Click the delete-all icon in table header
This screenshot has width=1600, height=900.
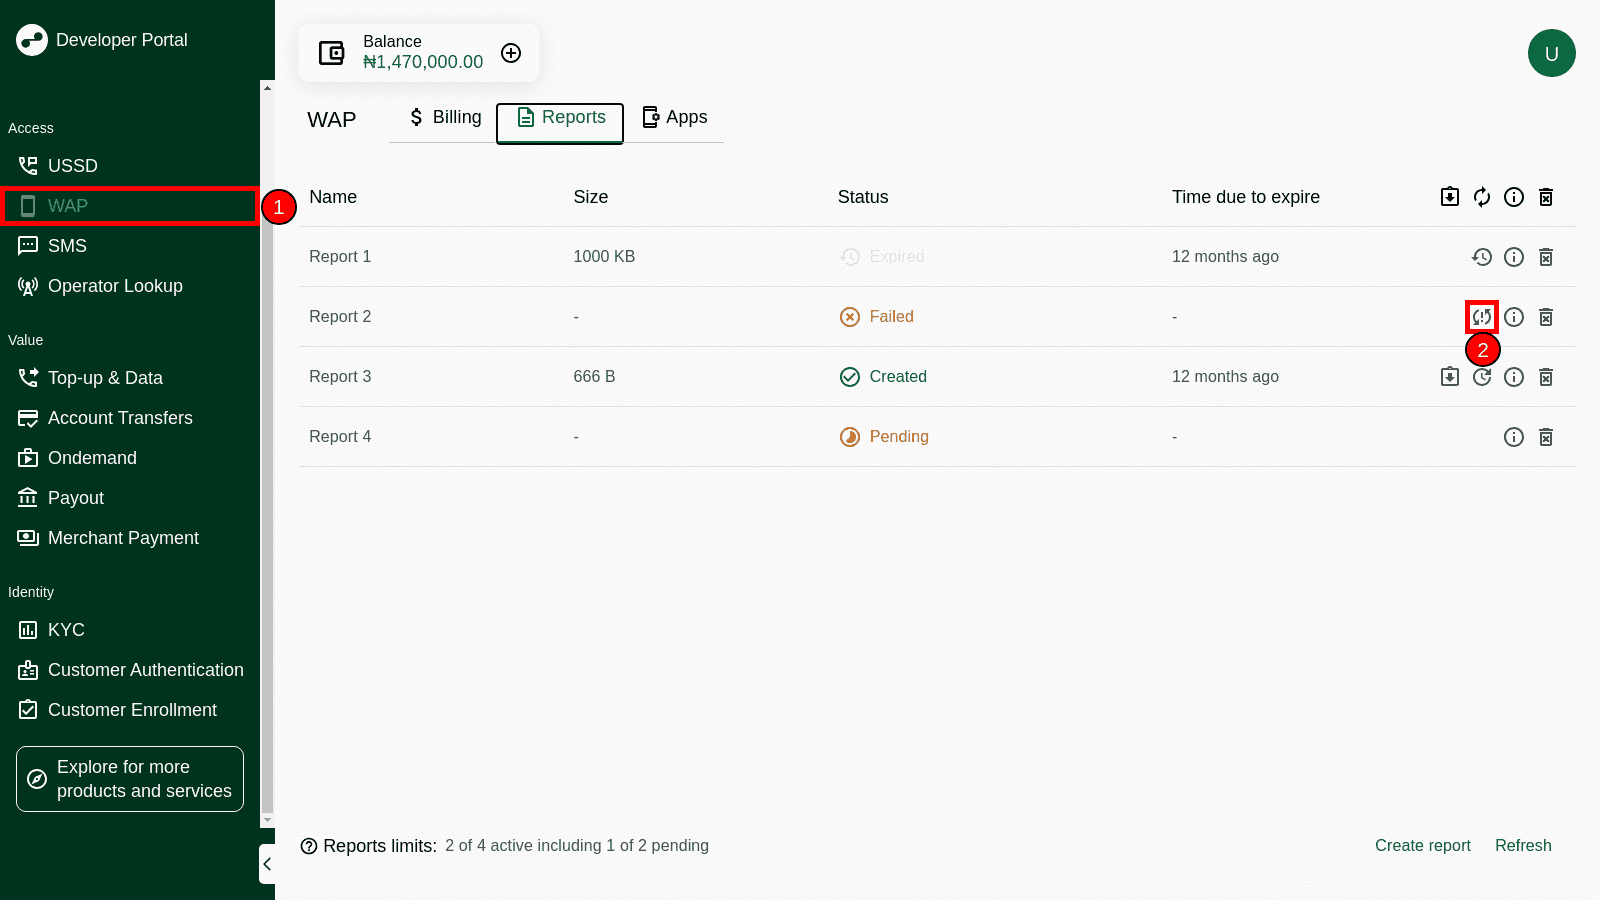point(1546,197)
